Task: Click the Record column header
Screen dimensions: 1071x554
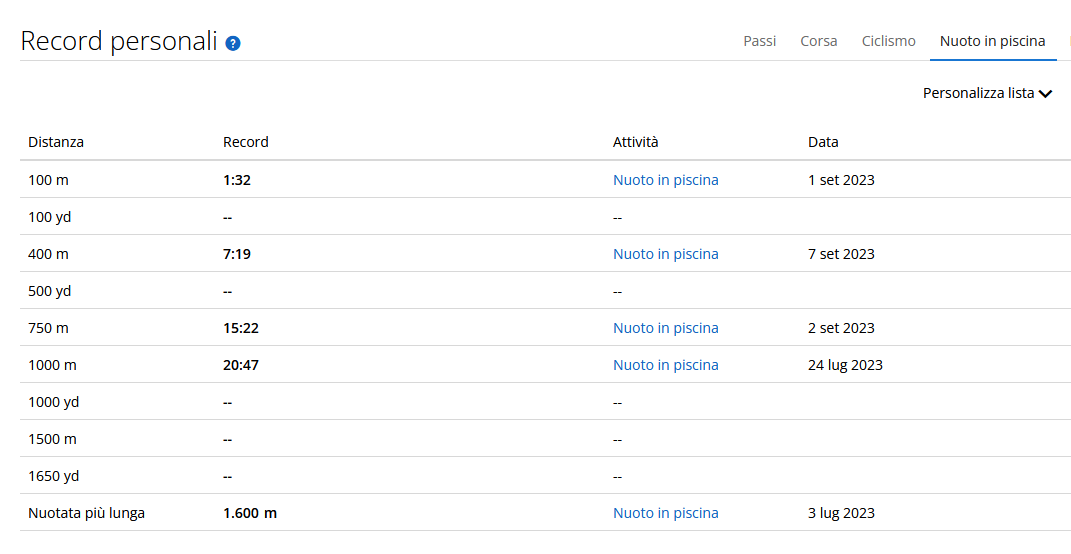Action: coord(245,142)
